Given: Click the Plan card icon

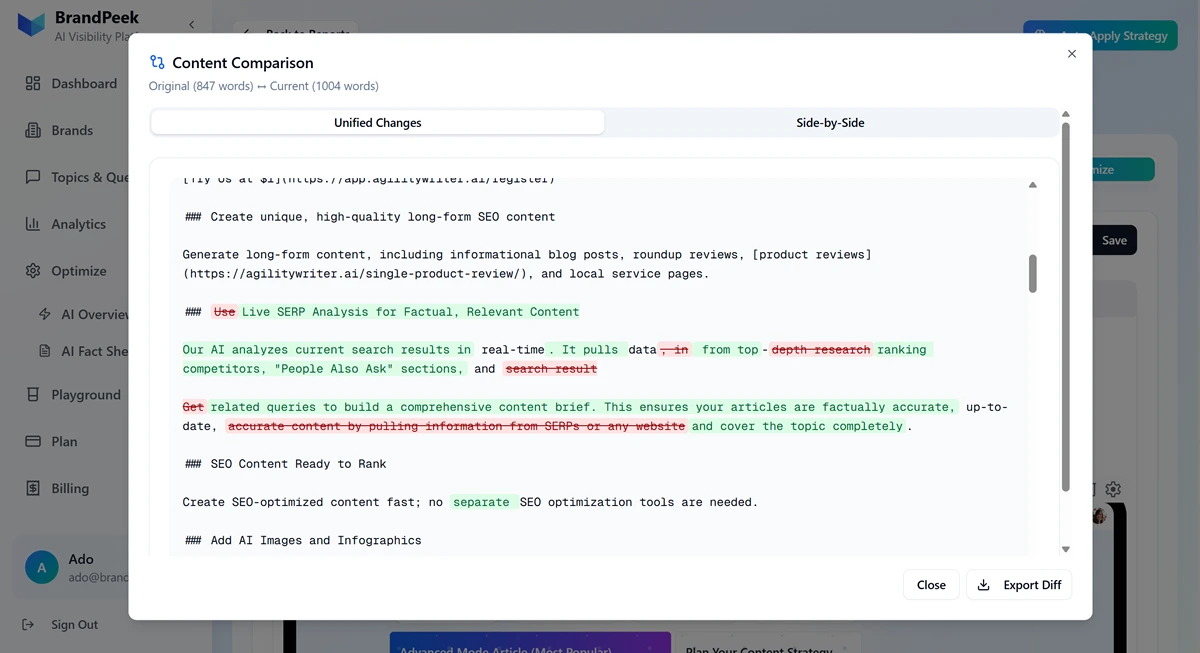Looking at the screenshot, I should point(33,441).
